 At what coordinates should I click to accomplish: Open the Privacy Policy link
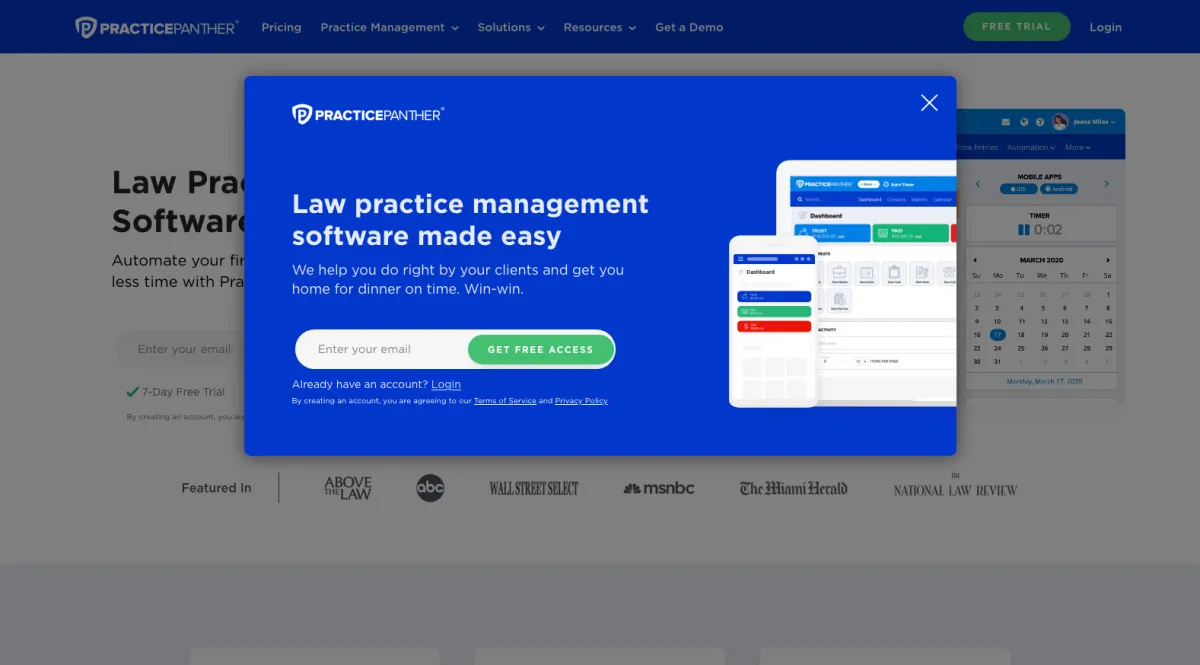[581, 401]
